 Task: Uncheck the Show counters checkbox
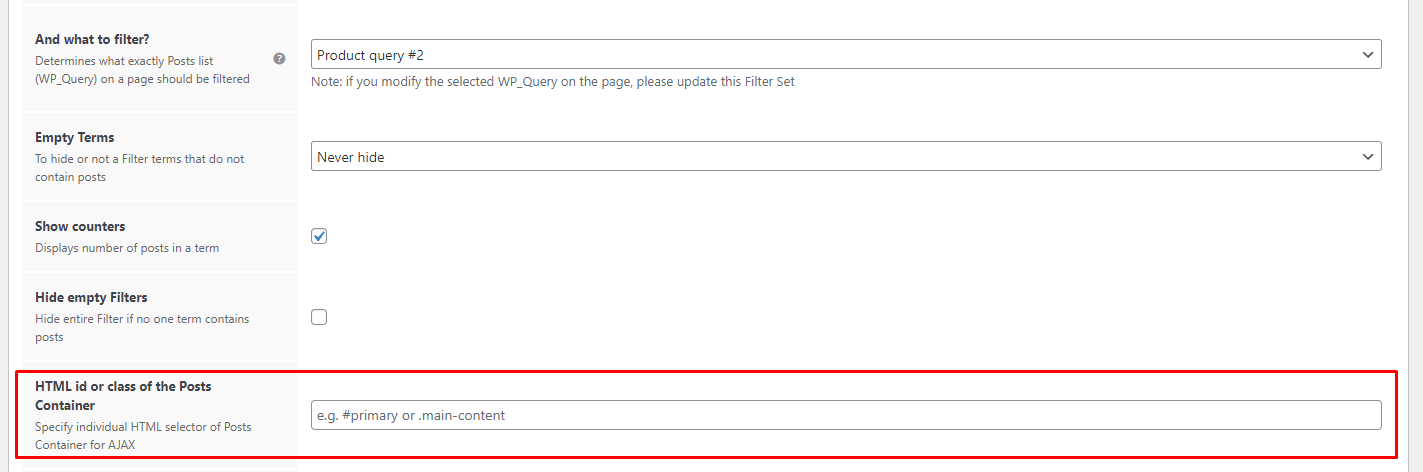pos(319,236)
